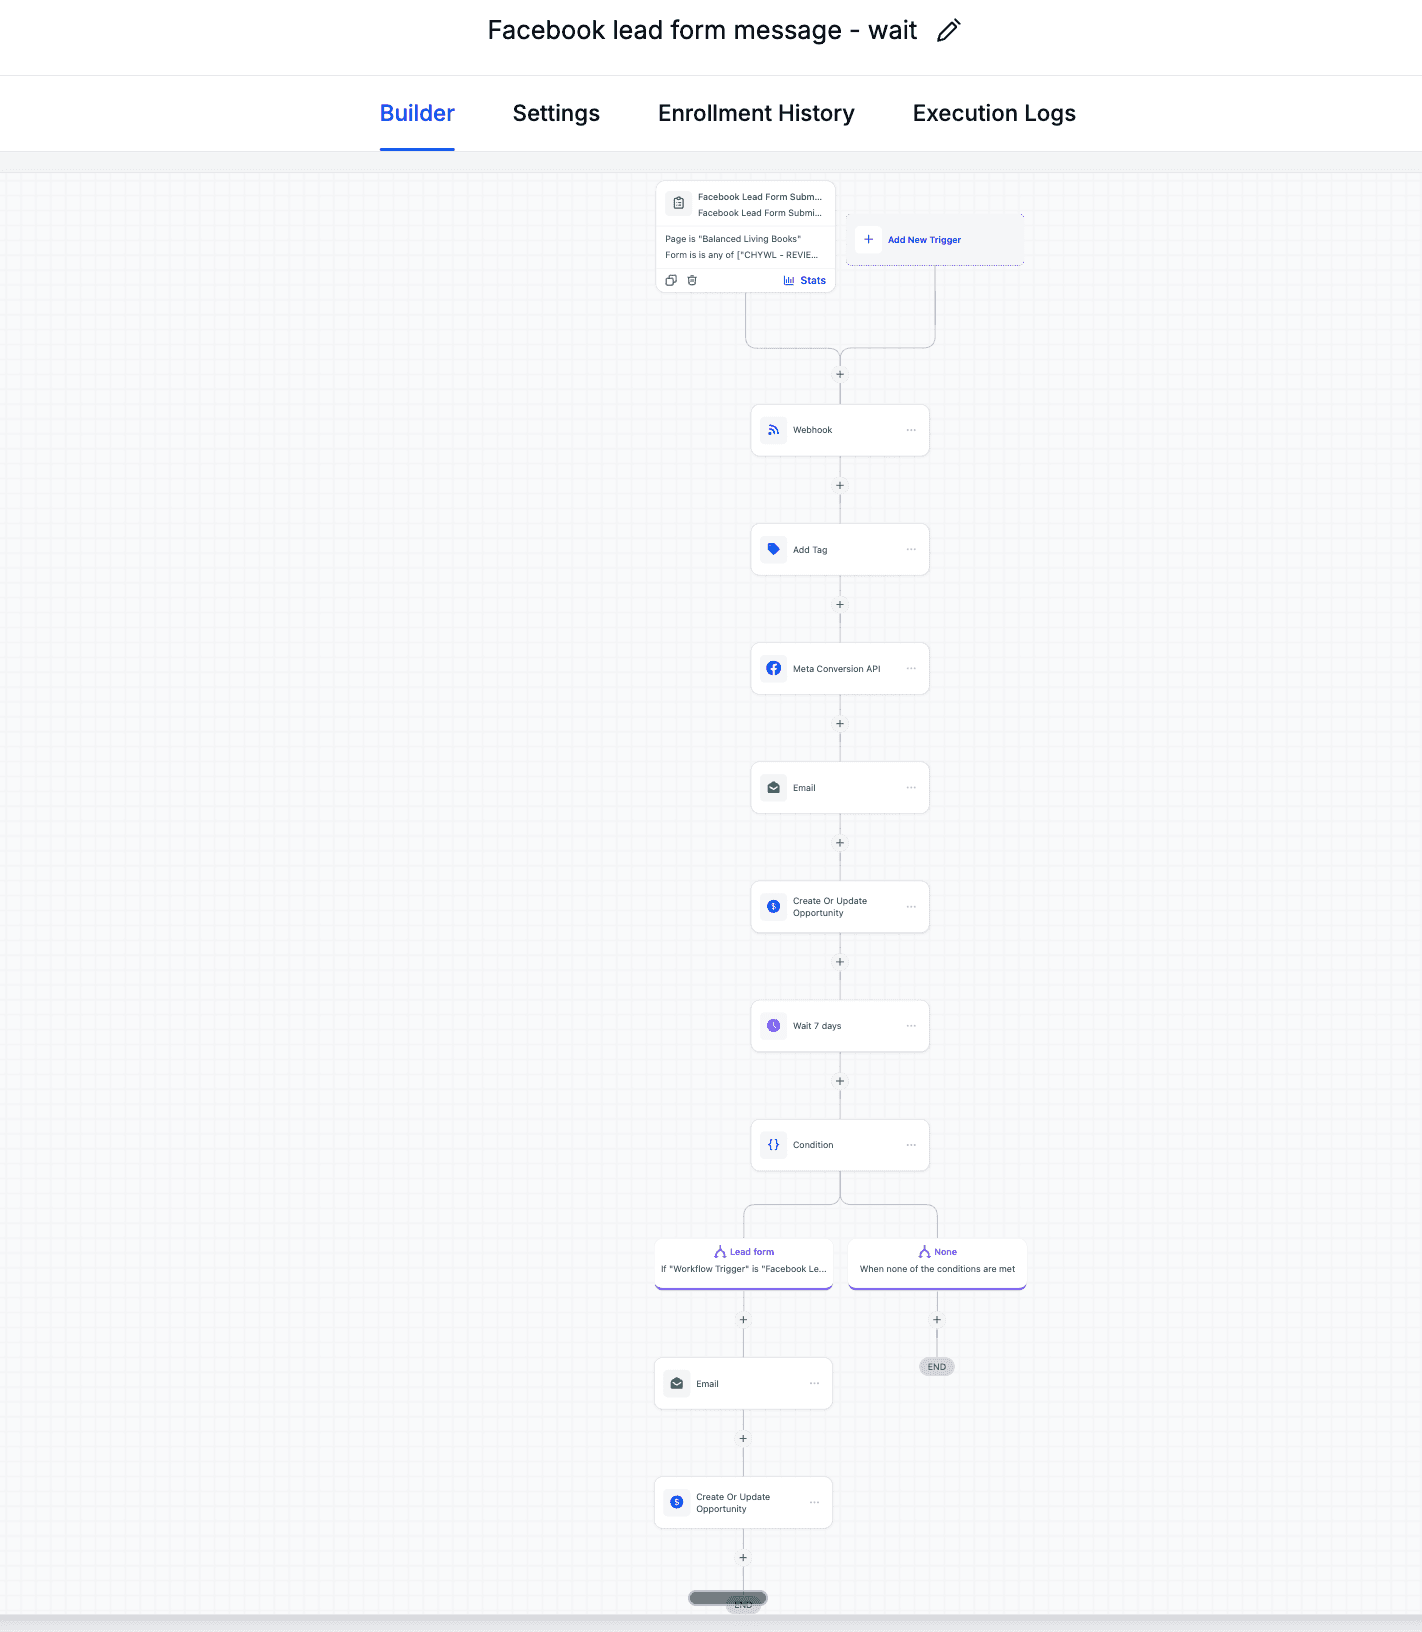The image size is (1422, 1632).
Task: Select the Add Tag action icon
Action: pyautogui.click(x=773, y=549)
